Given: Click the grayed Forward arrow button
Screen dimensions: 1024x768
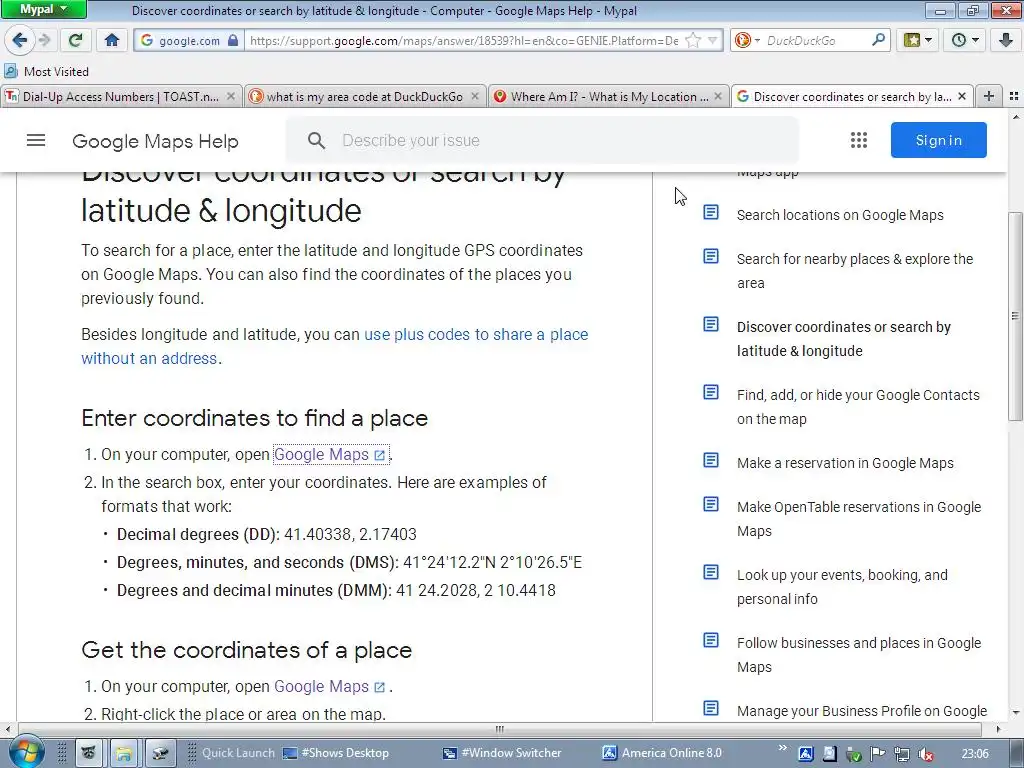Looking at the screenshot, I should click(x=44, y=40).
